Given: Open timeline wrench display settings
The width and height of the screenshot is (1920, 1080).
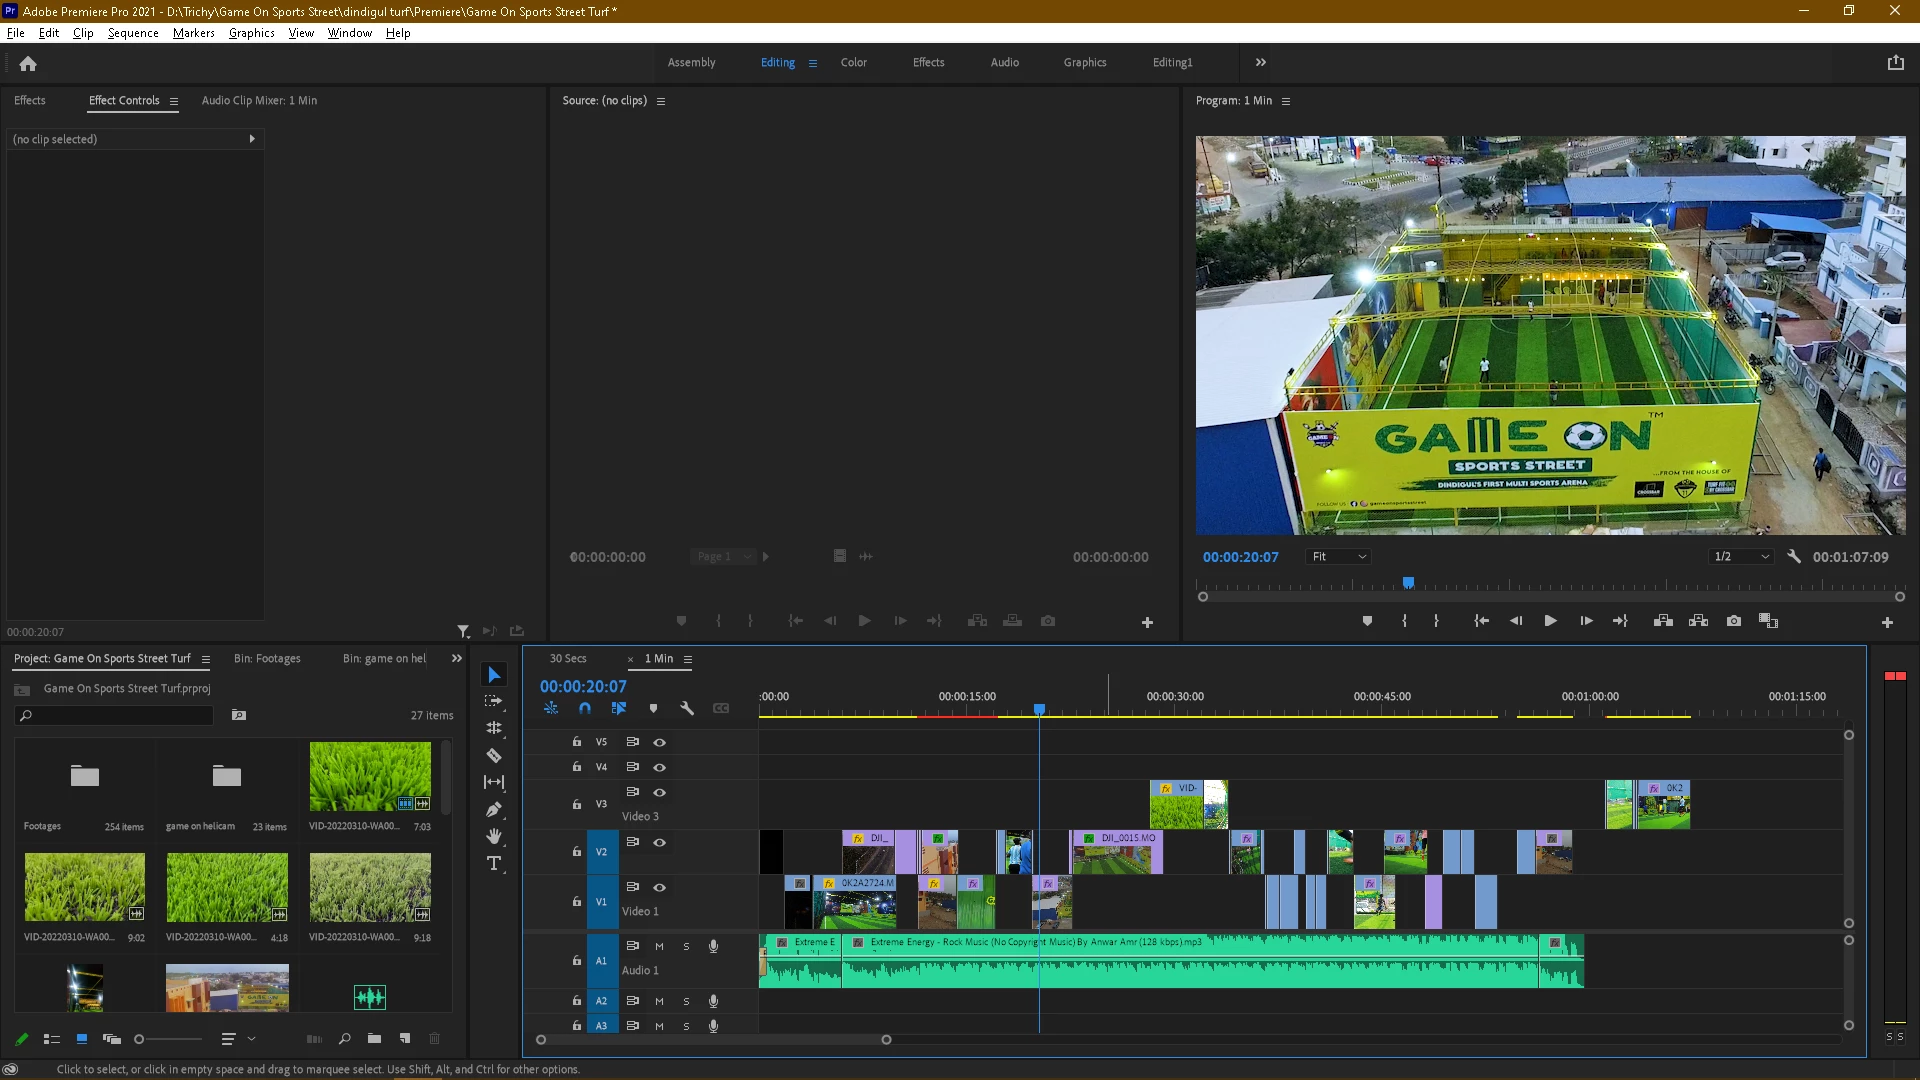Looking at the screenshot, I should click(687, 708).
